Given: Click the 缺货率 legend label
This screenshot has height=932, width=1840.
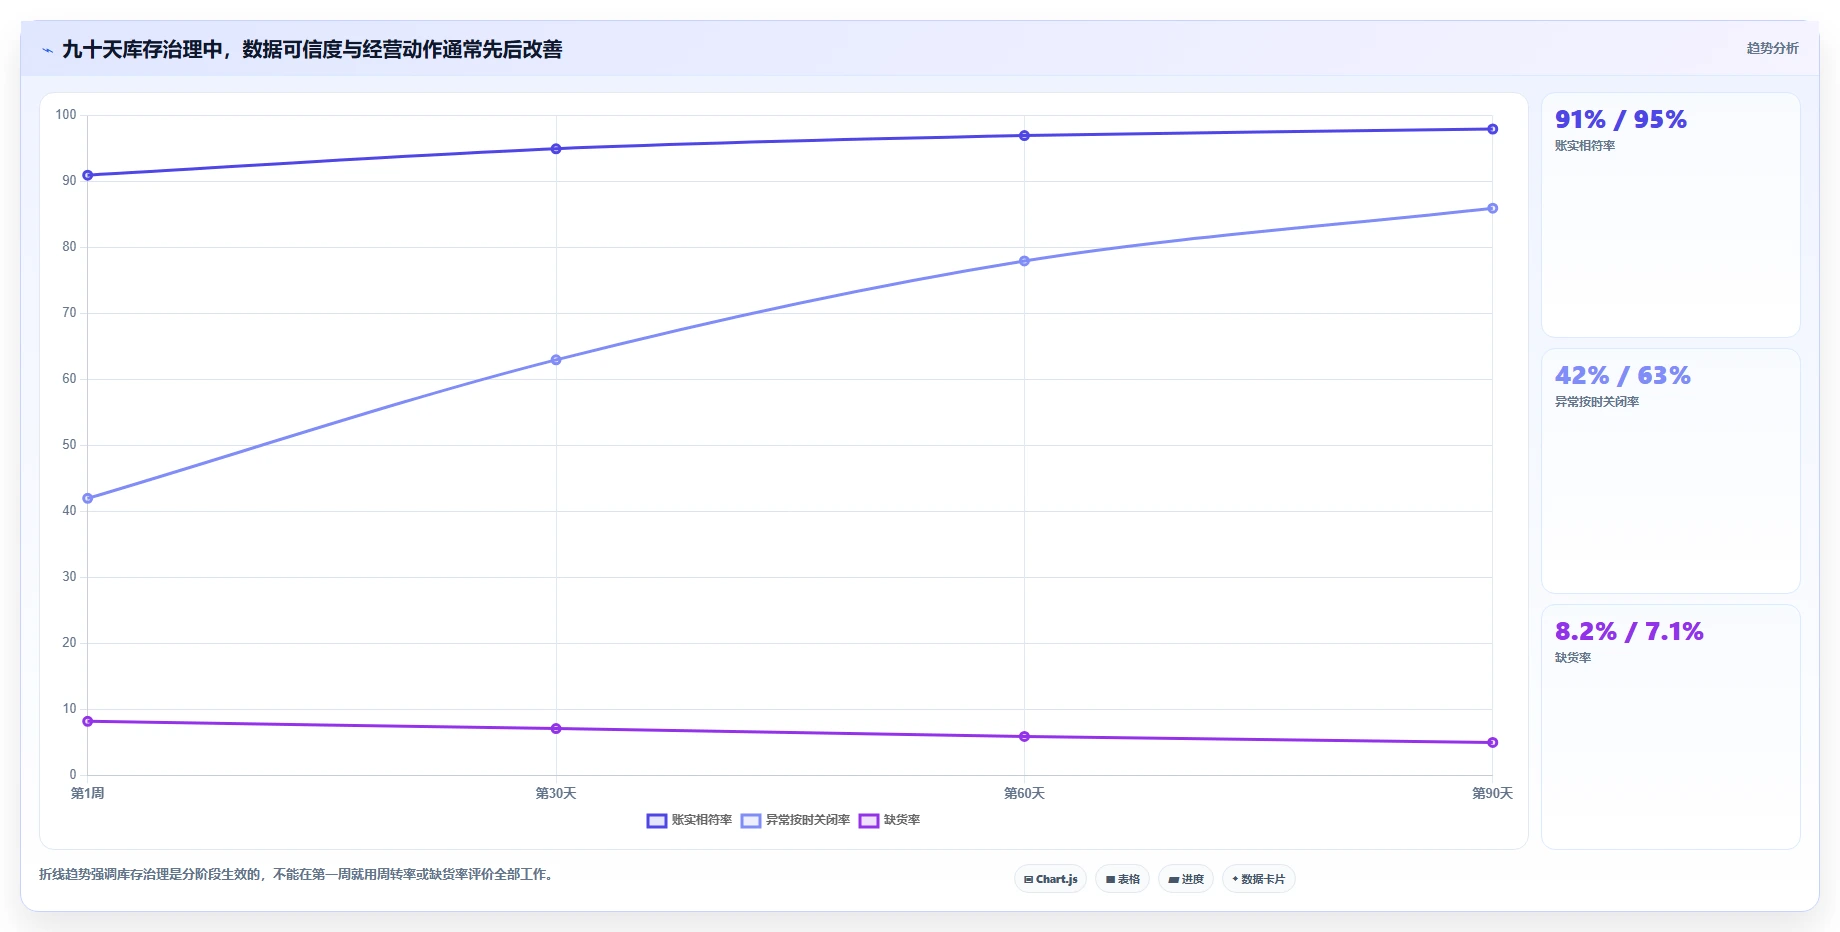Looking at the screenshot, I should click(902, 820).
